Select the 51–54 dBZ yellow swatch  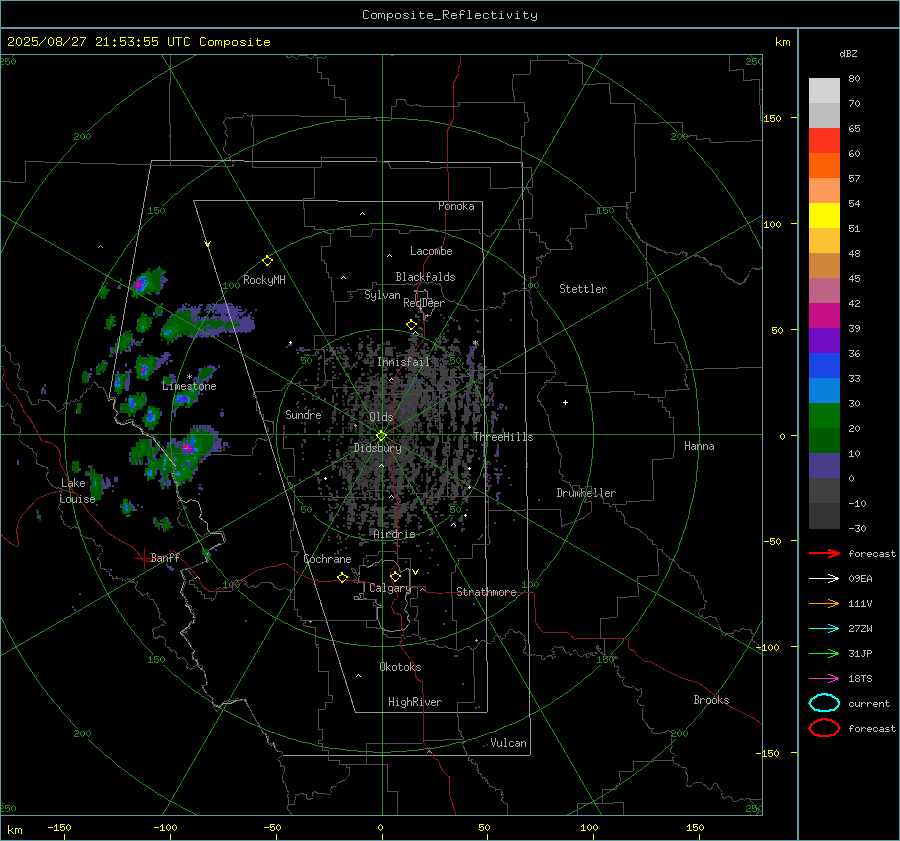tap(824, 216)
